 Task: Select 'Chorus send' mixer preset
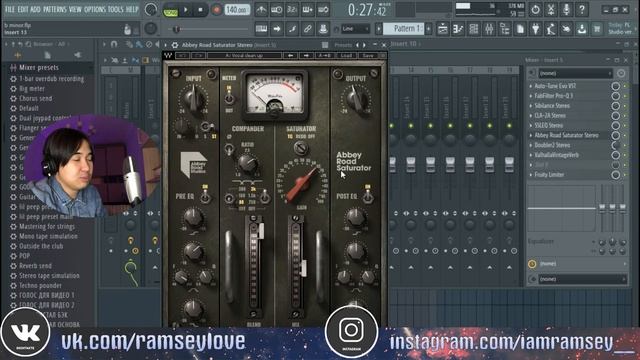(x=36, y=98)
